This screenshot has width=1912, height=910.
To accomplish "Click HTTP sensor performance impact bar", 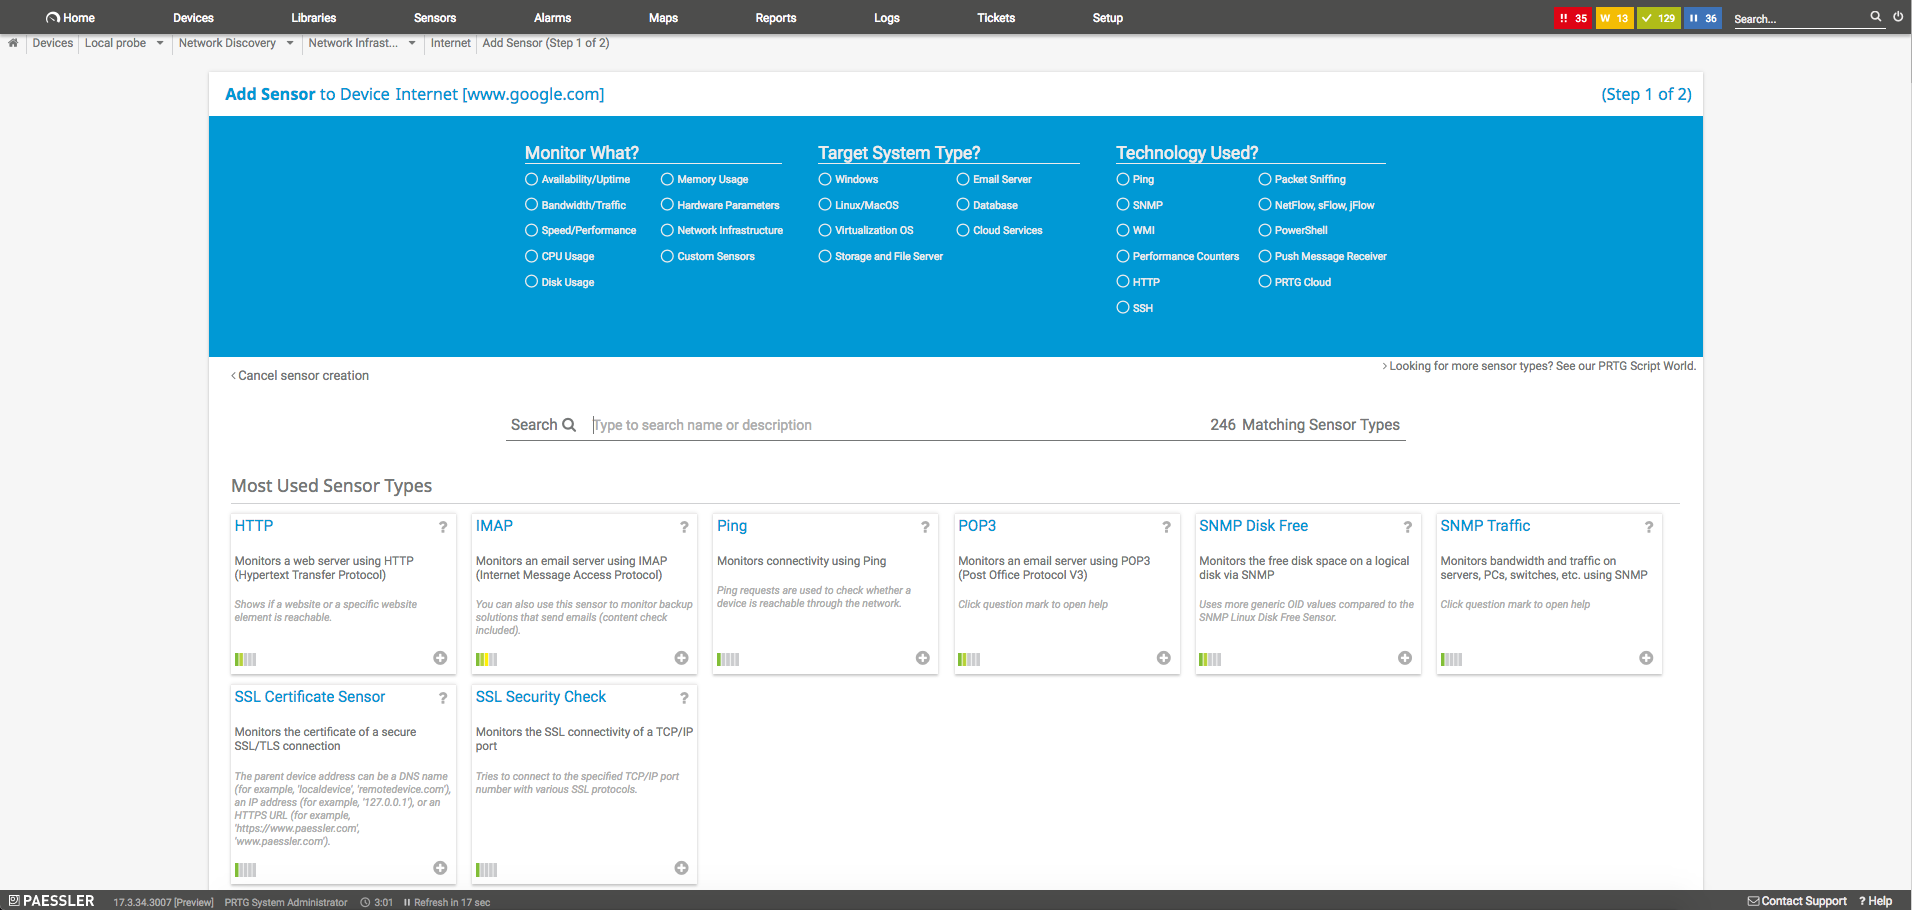I will coord(245,659).
